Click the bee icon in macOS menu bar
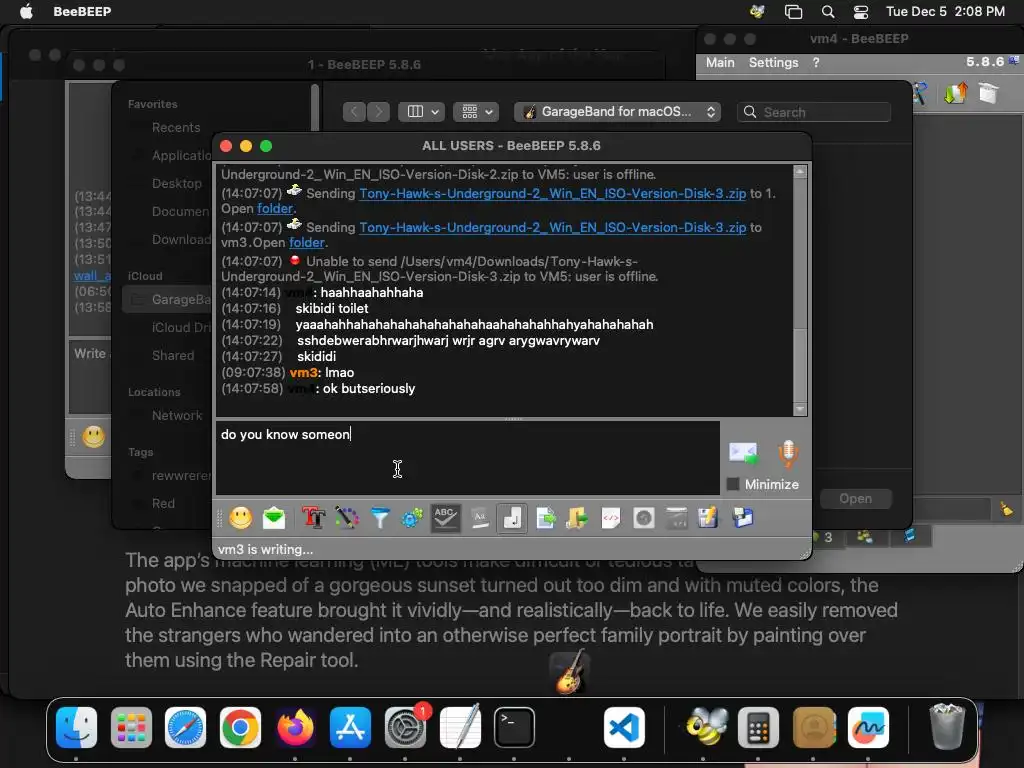Viewport: 1024px width, 768px height. [758, 11]
